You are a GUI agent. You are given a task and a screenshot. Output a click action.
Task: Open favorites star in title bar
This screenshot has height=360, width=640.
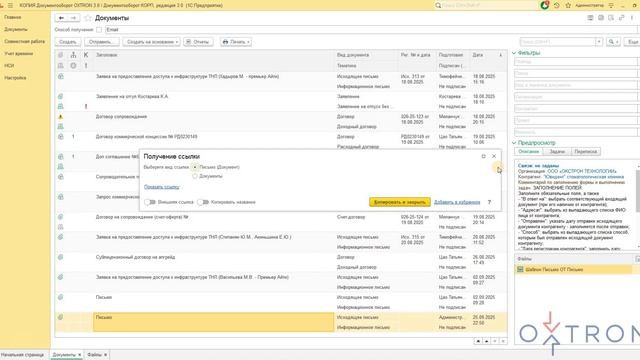pyautogui.click(x=568, y=5)
